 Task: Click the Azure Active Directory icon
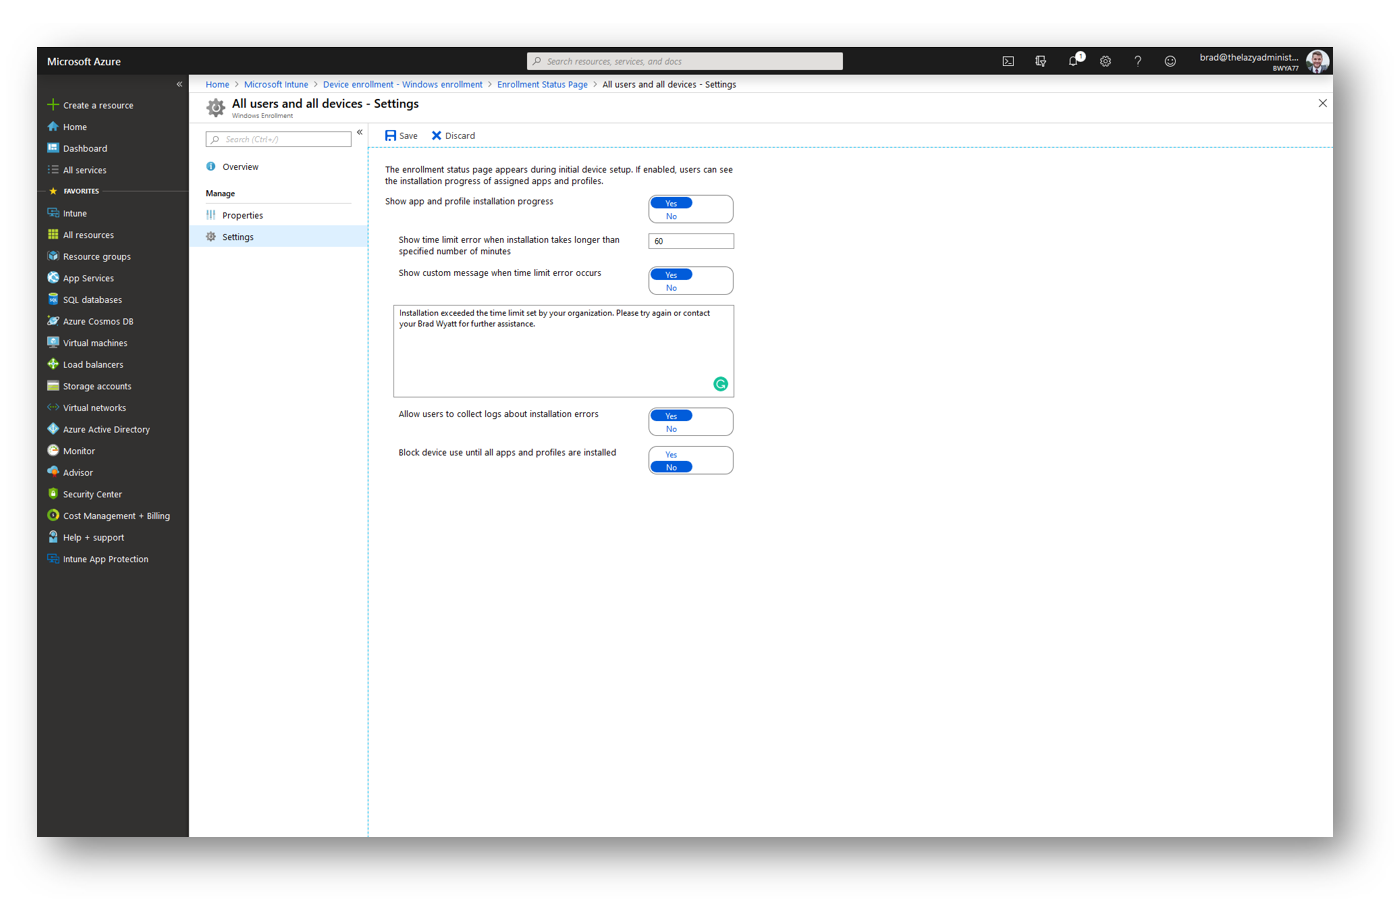tap(53, 429)
